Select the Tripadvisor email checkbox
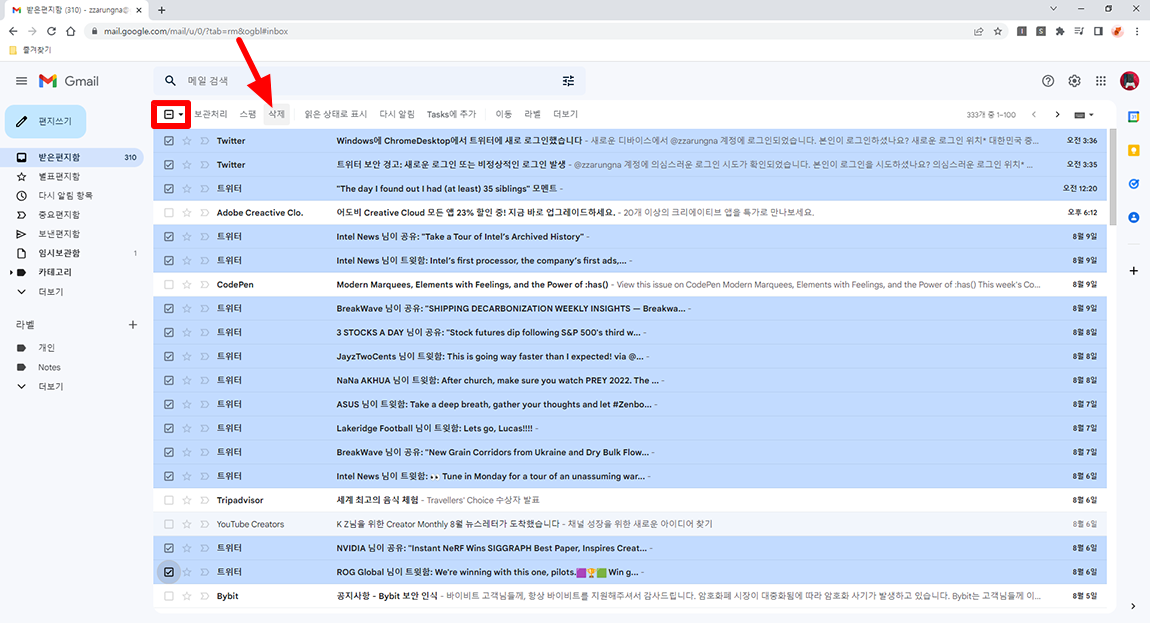This screenshot has width=1150, height=623. [x=169, y=500]
